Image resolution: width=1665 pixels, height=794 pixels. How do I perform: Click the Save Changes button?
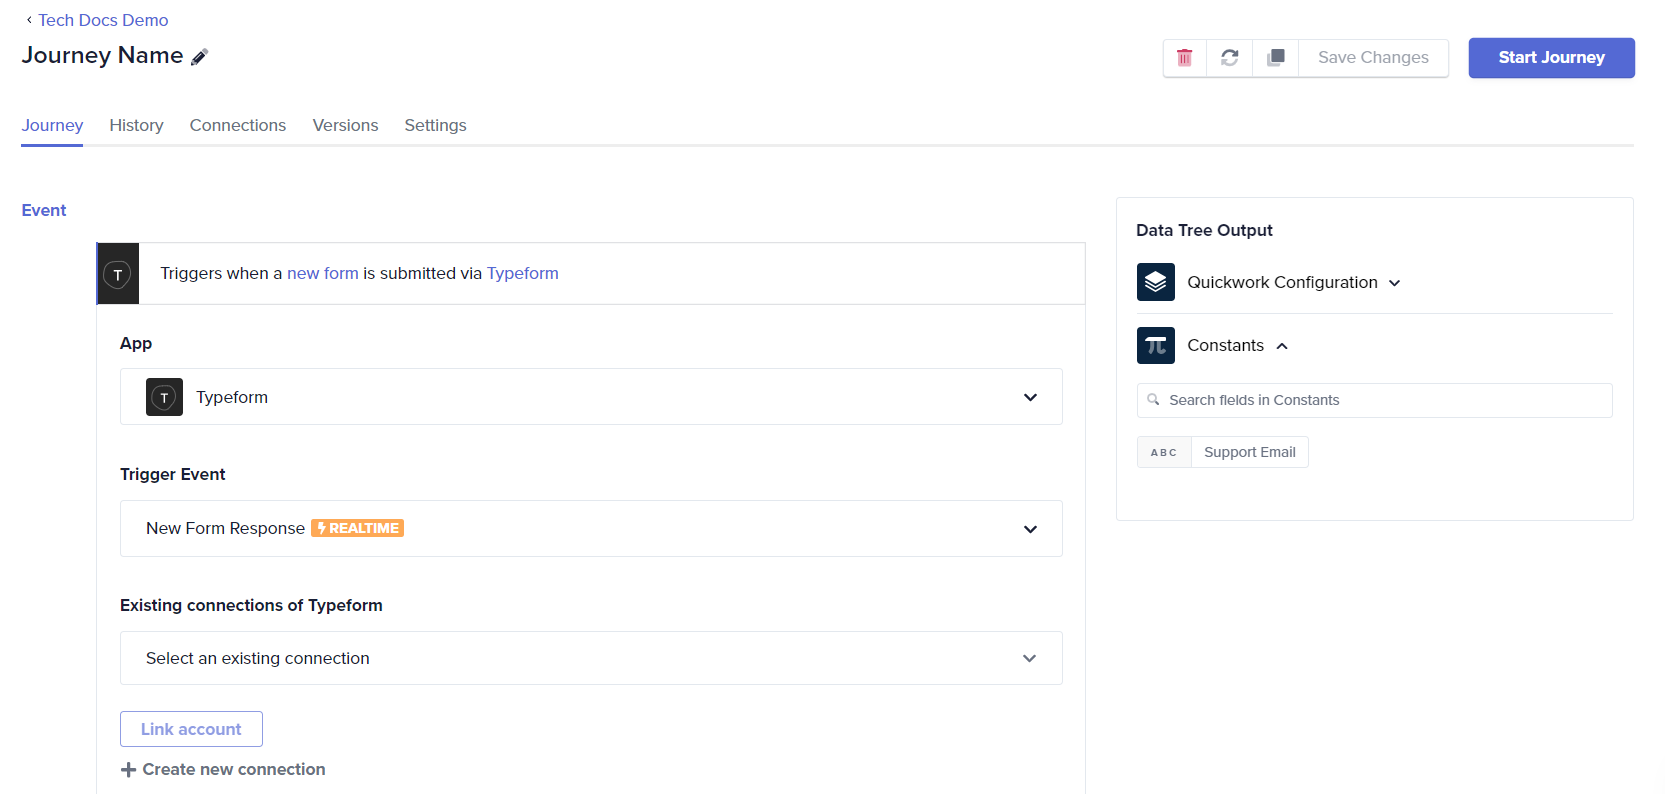click(1373, 58)
